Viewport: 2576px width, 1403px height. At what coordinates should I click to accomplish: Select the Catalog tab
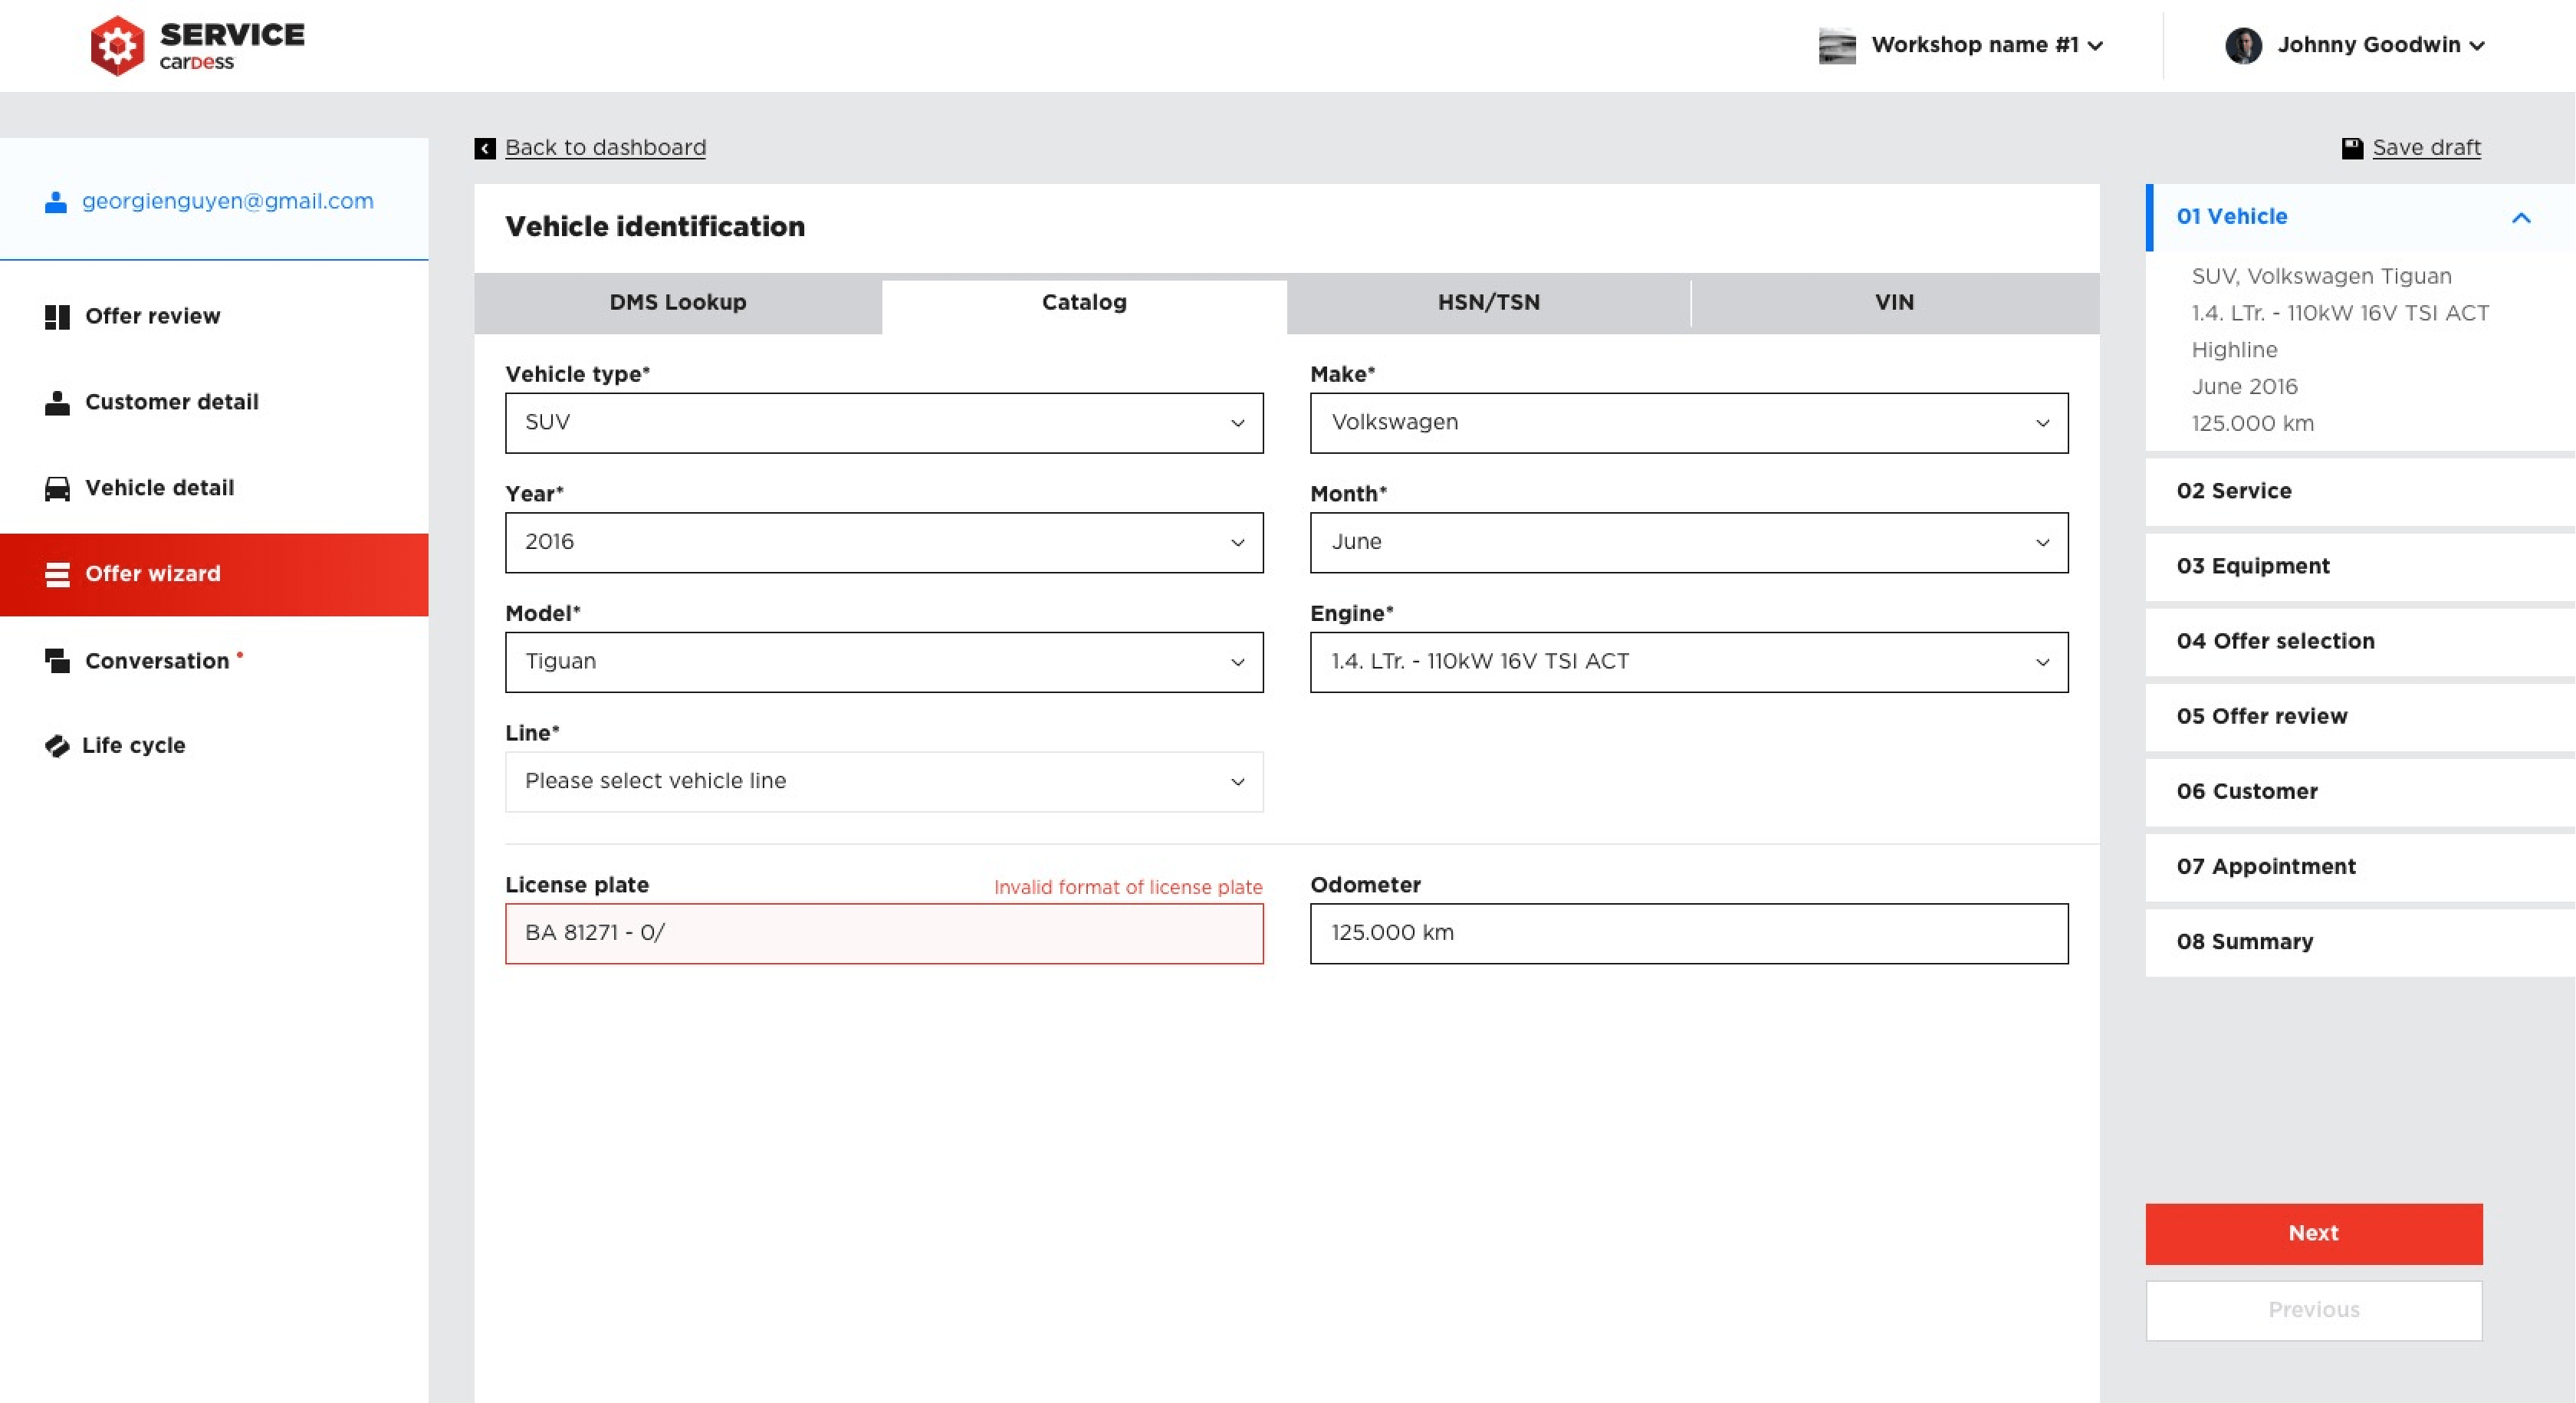1084,305
